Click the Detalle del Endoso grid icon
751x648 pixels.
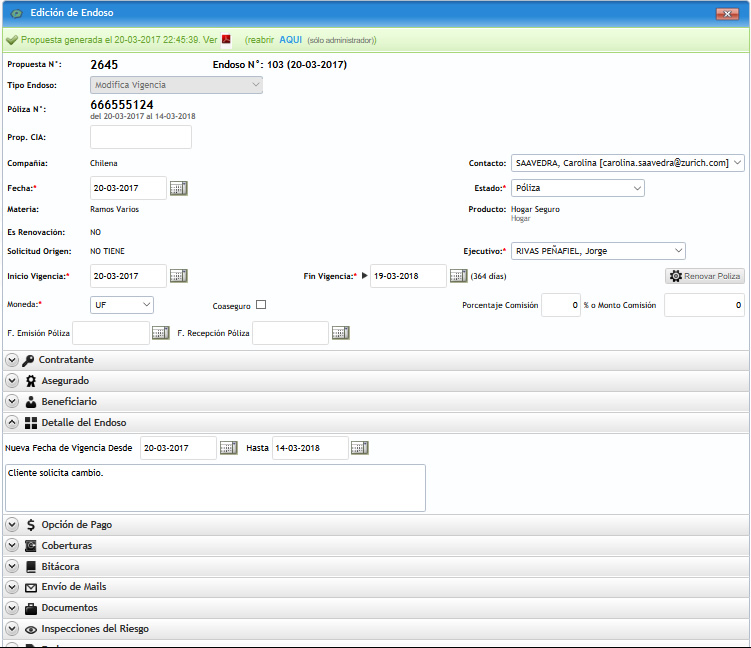pos(31,422)
